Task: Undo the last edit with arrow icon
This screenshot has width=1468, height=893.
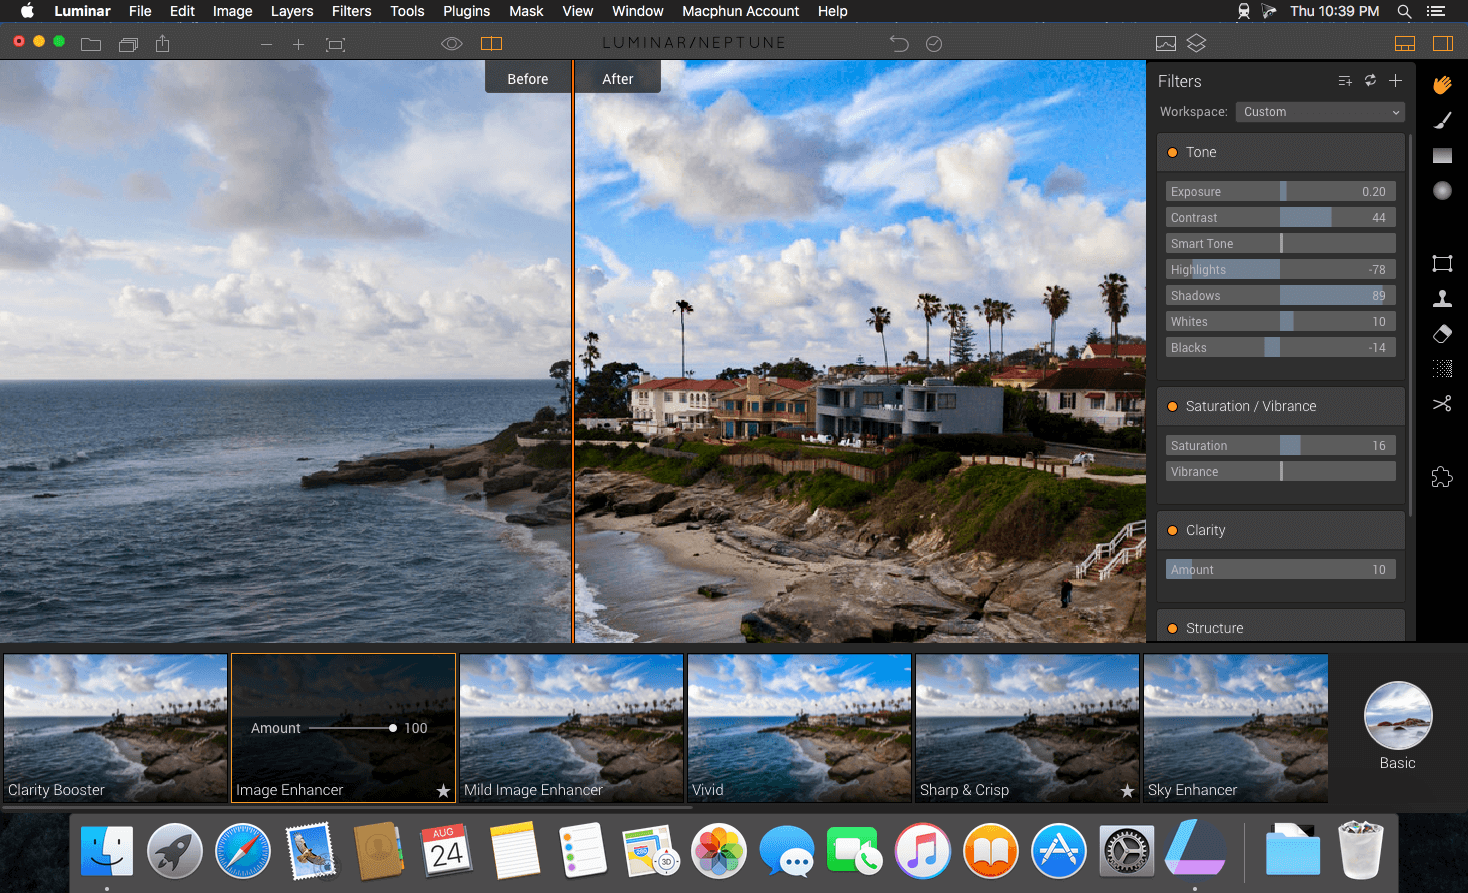Action: tap(899, 44)
